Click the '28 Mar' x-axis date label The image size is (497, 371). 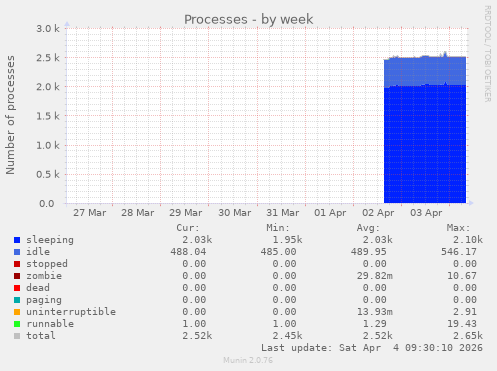click(138, 213)
